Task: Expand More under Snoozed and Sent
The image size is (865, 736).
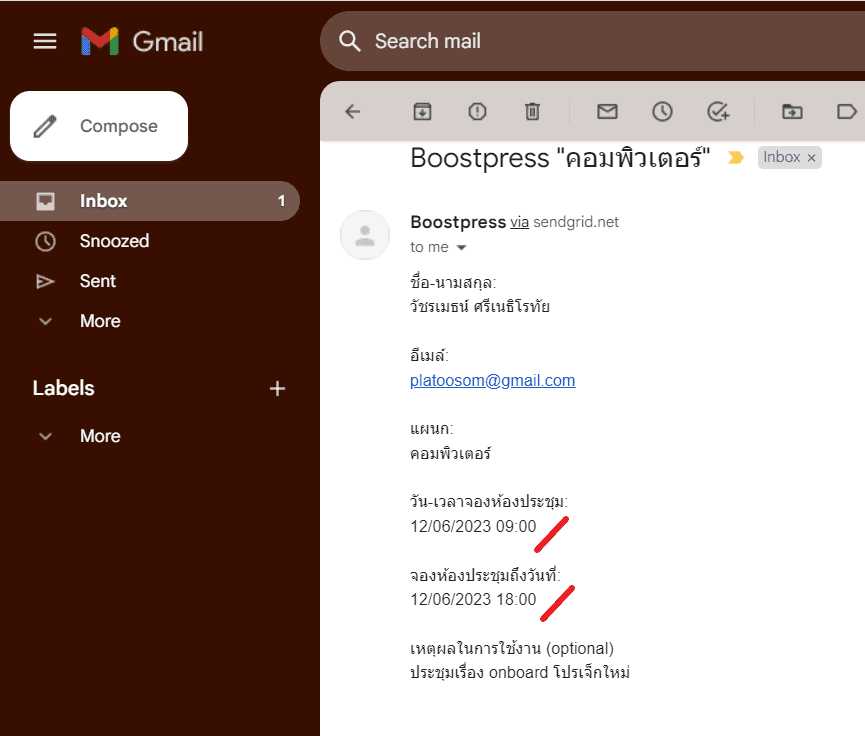Action: point(99,321)
